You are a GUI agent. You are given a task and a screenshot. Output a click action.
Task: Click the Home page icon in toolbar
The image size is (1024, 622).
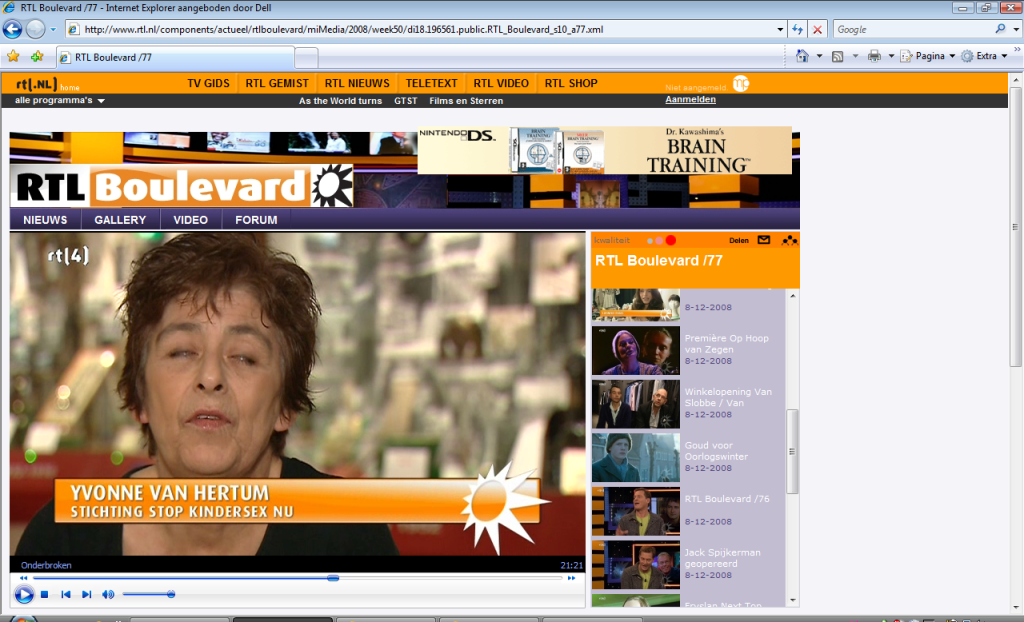coord(802,56)
